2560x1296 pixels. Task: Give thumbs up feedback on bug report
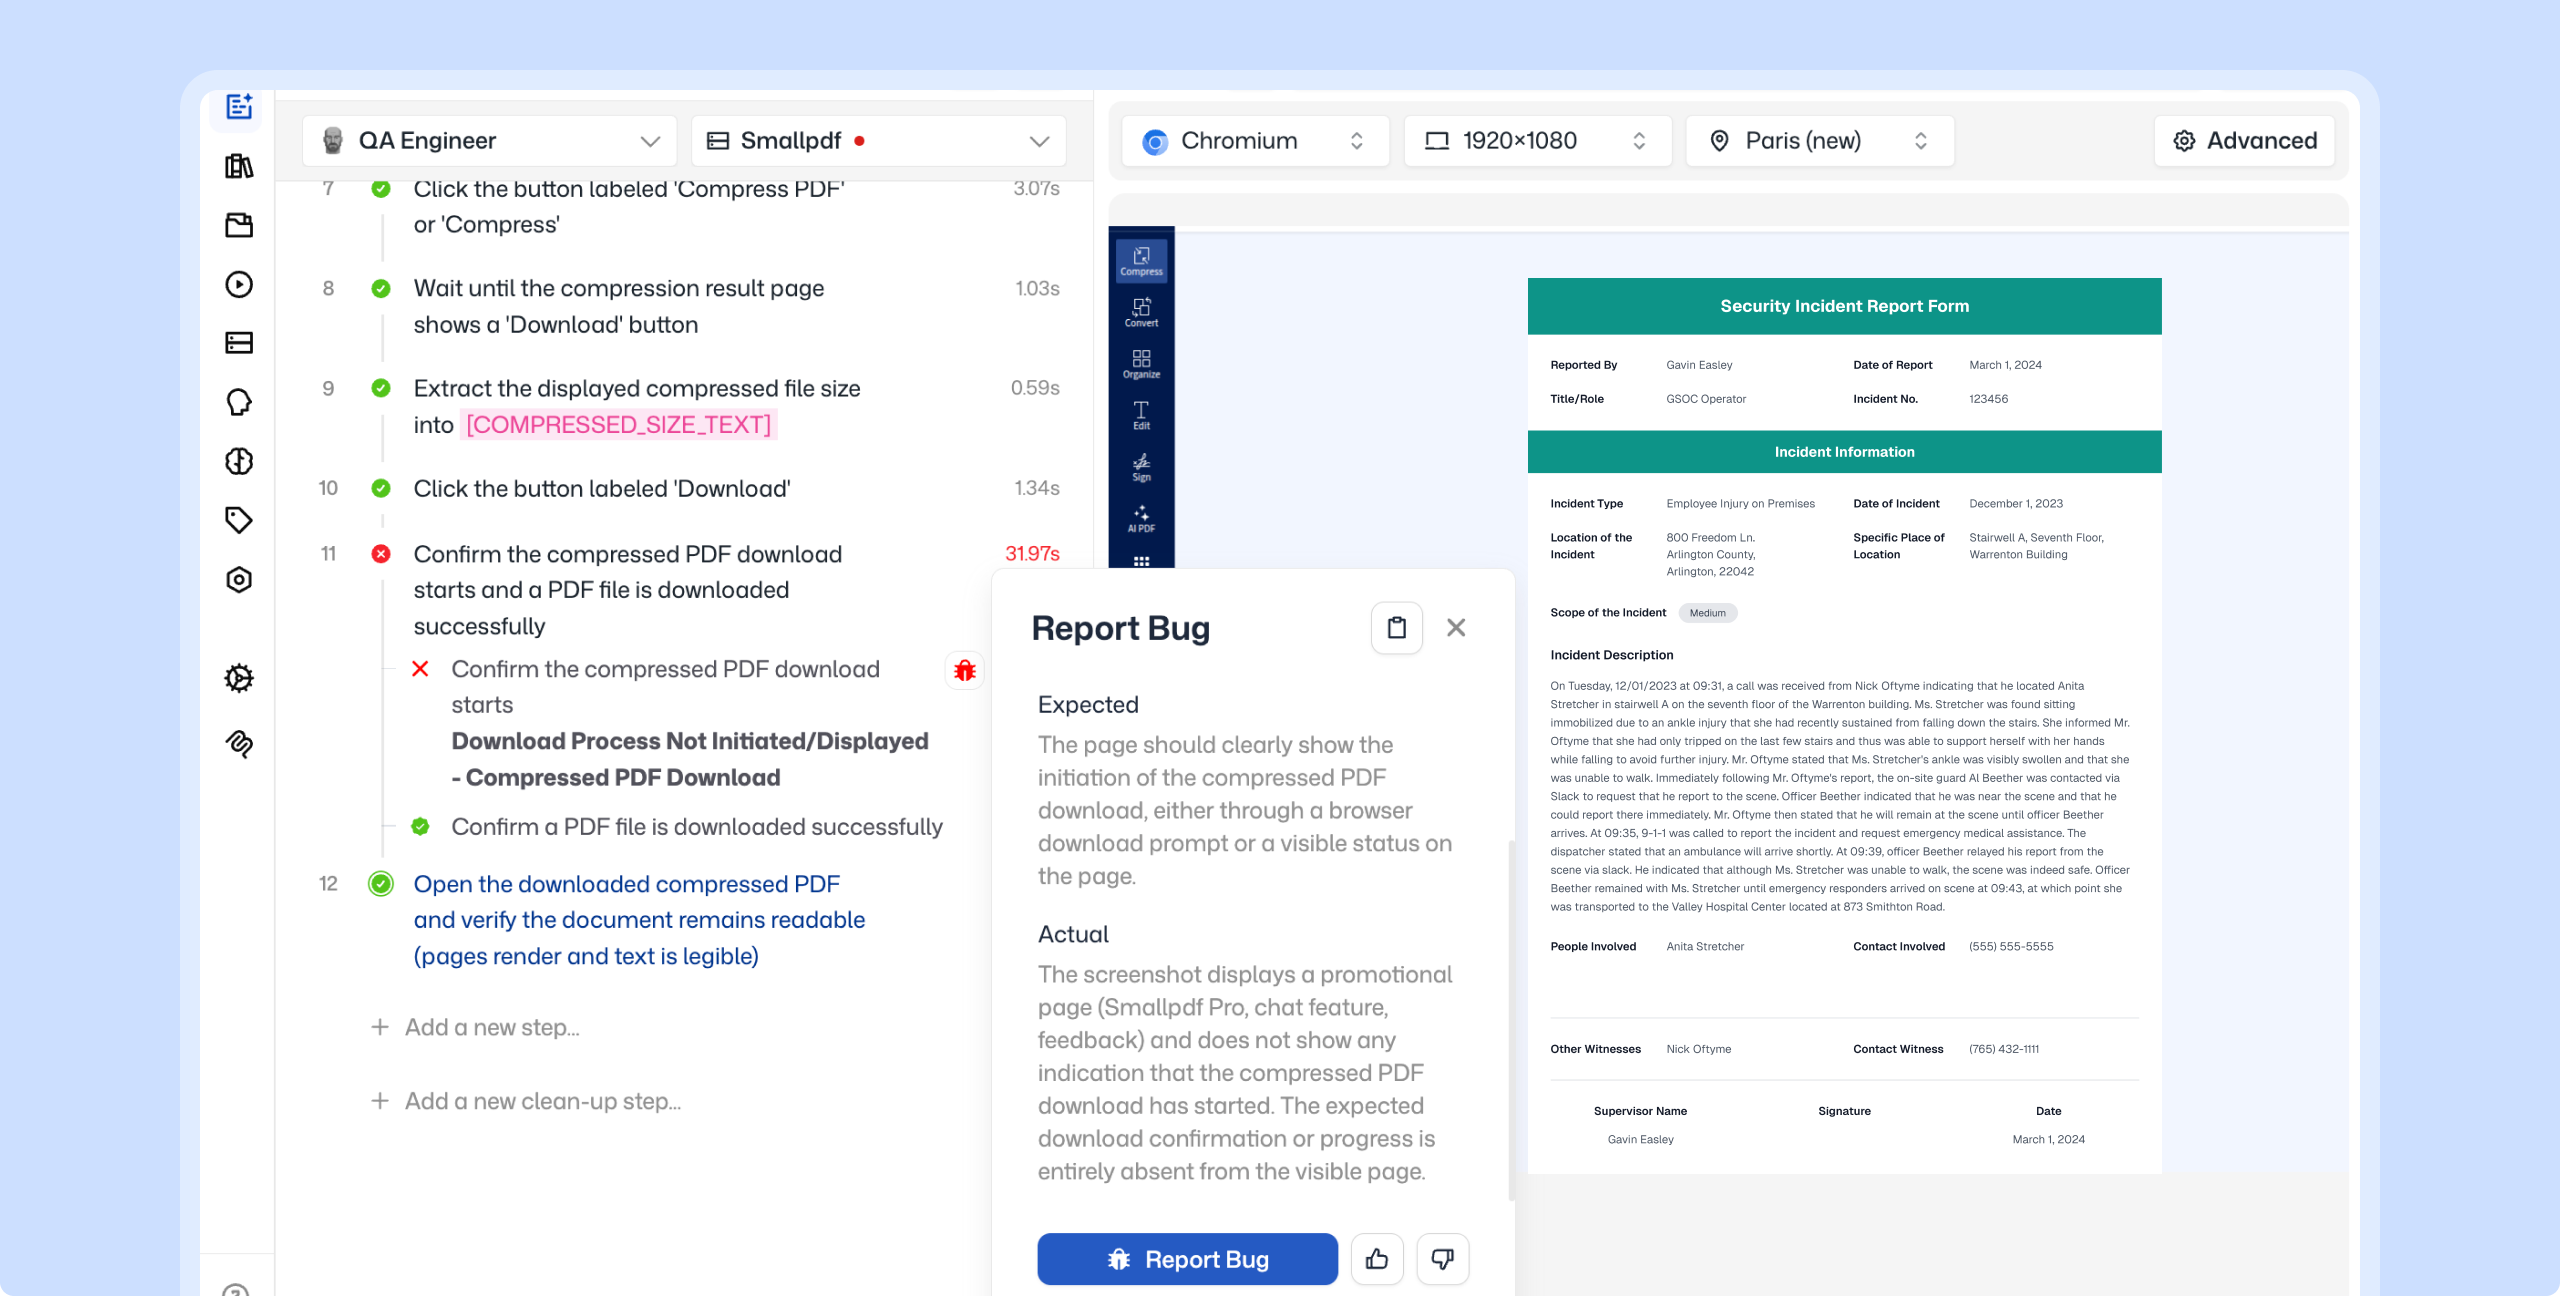1377,1259
